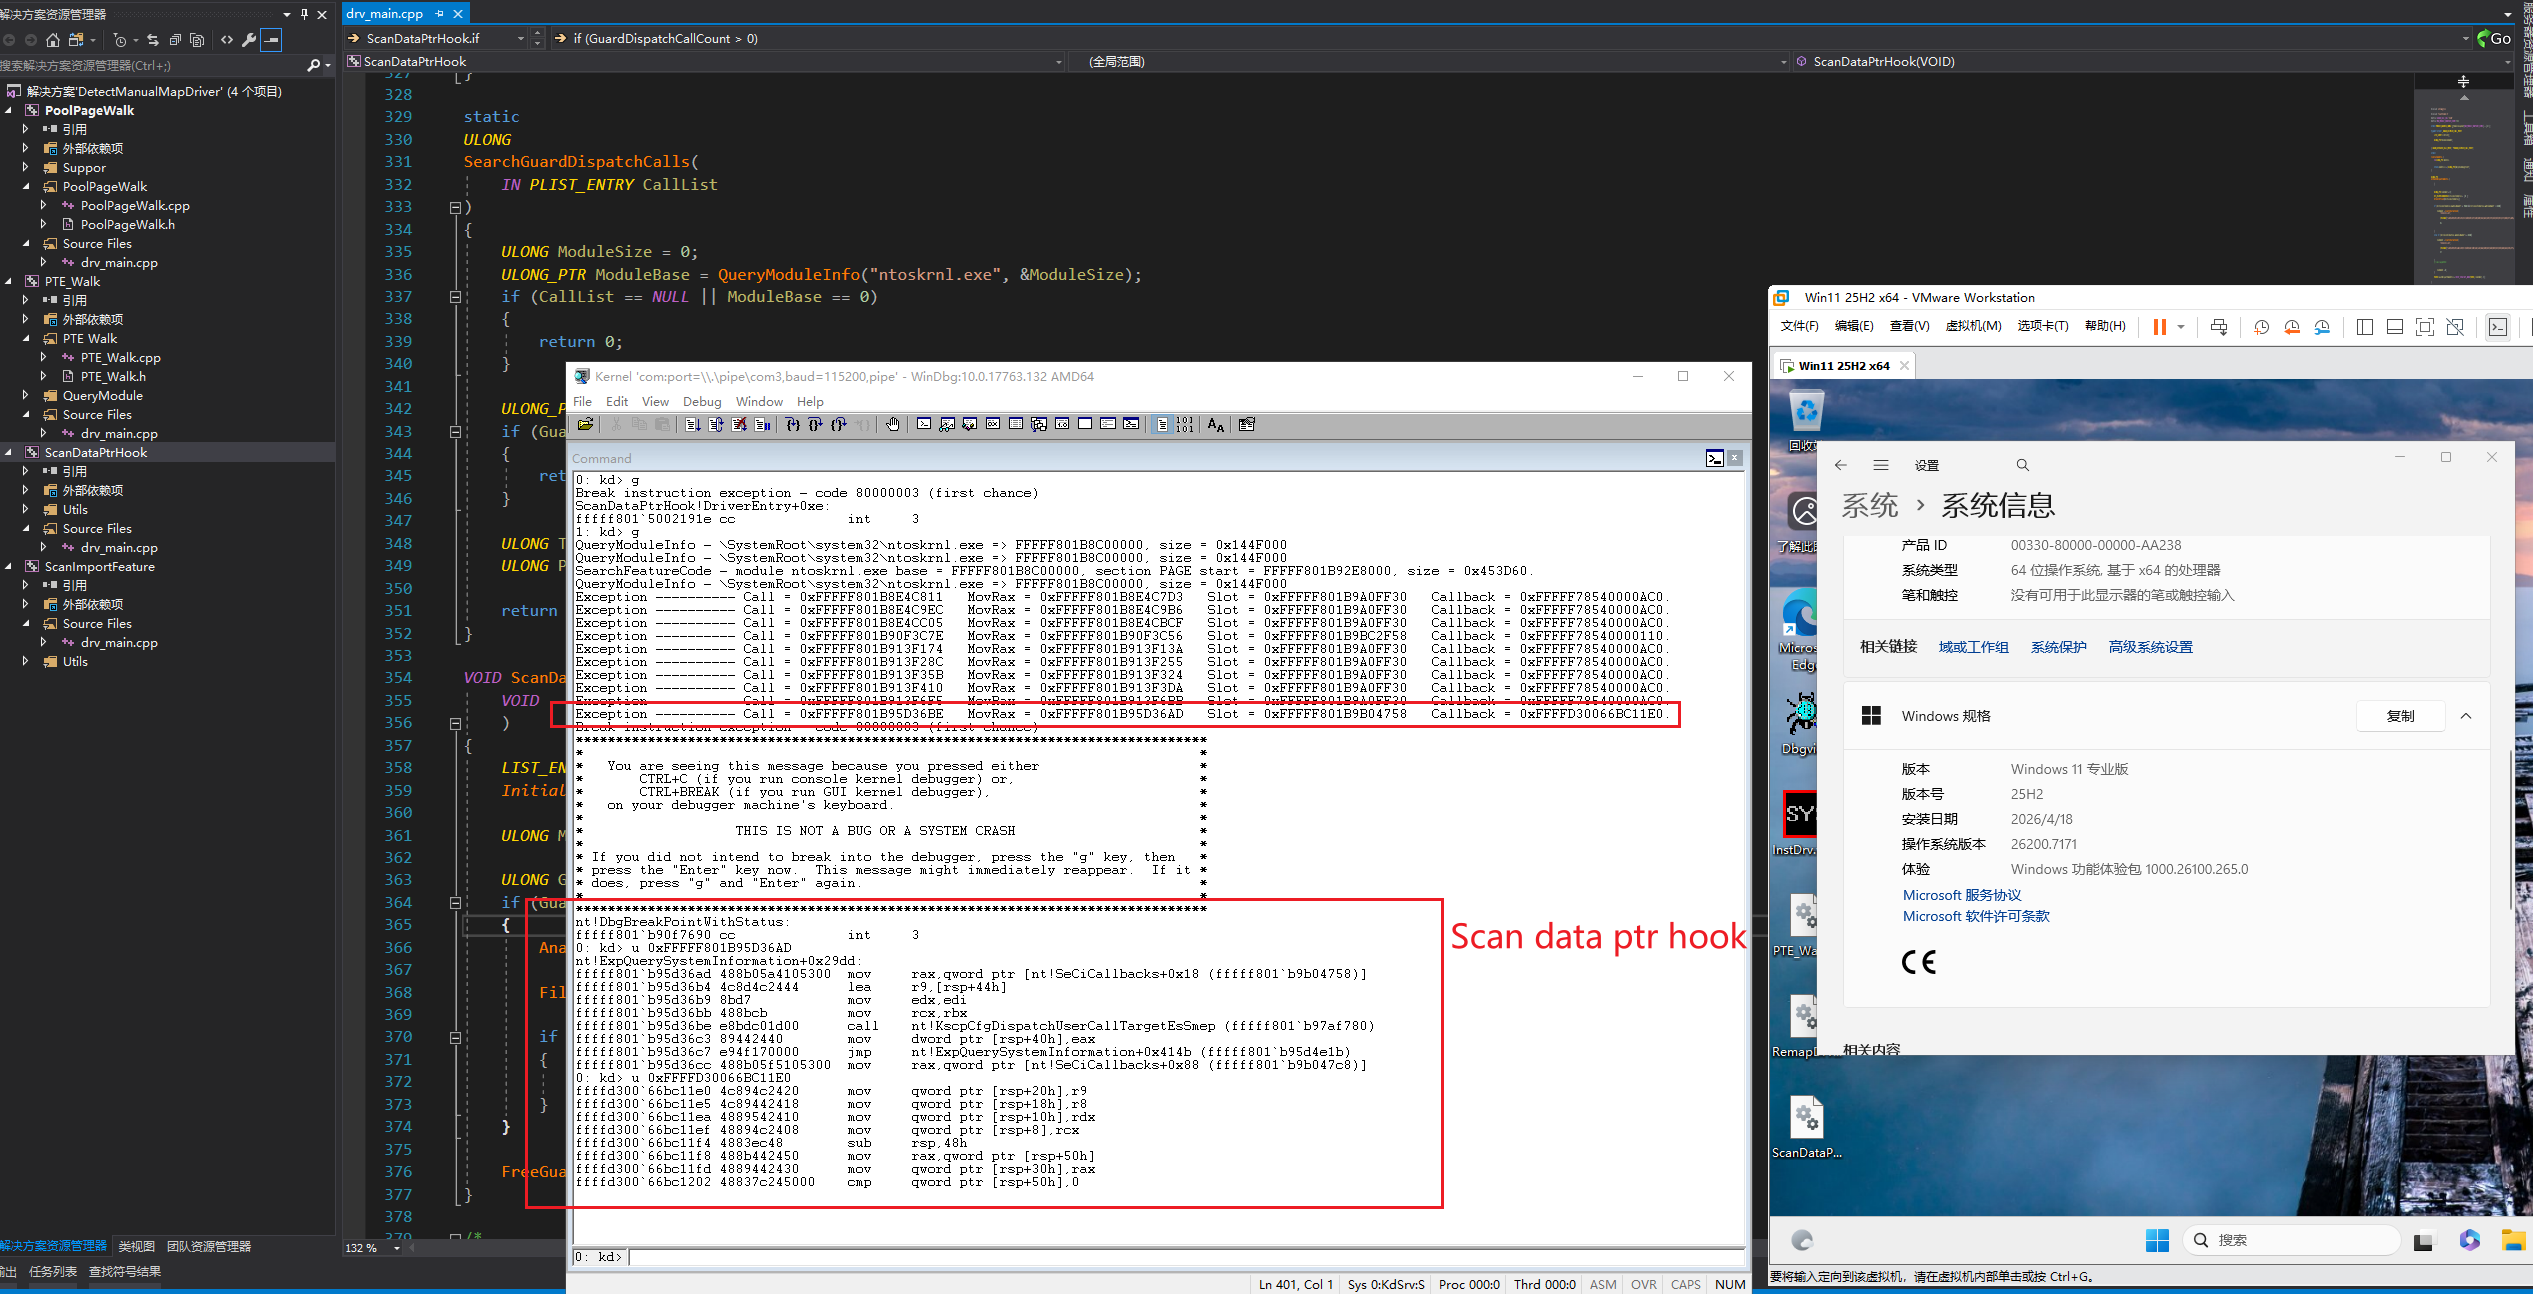Click VMware revert to snapshot icon
The width and height of the screenshot is (2533, 1294).
pyautogui.click(x=2292, y=327)
